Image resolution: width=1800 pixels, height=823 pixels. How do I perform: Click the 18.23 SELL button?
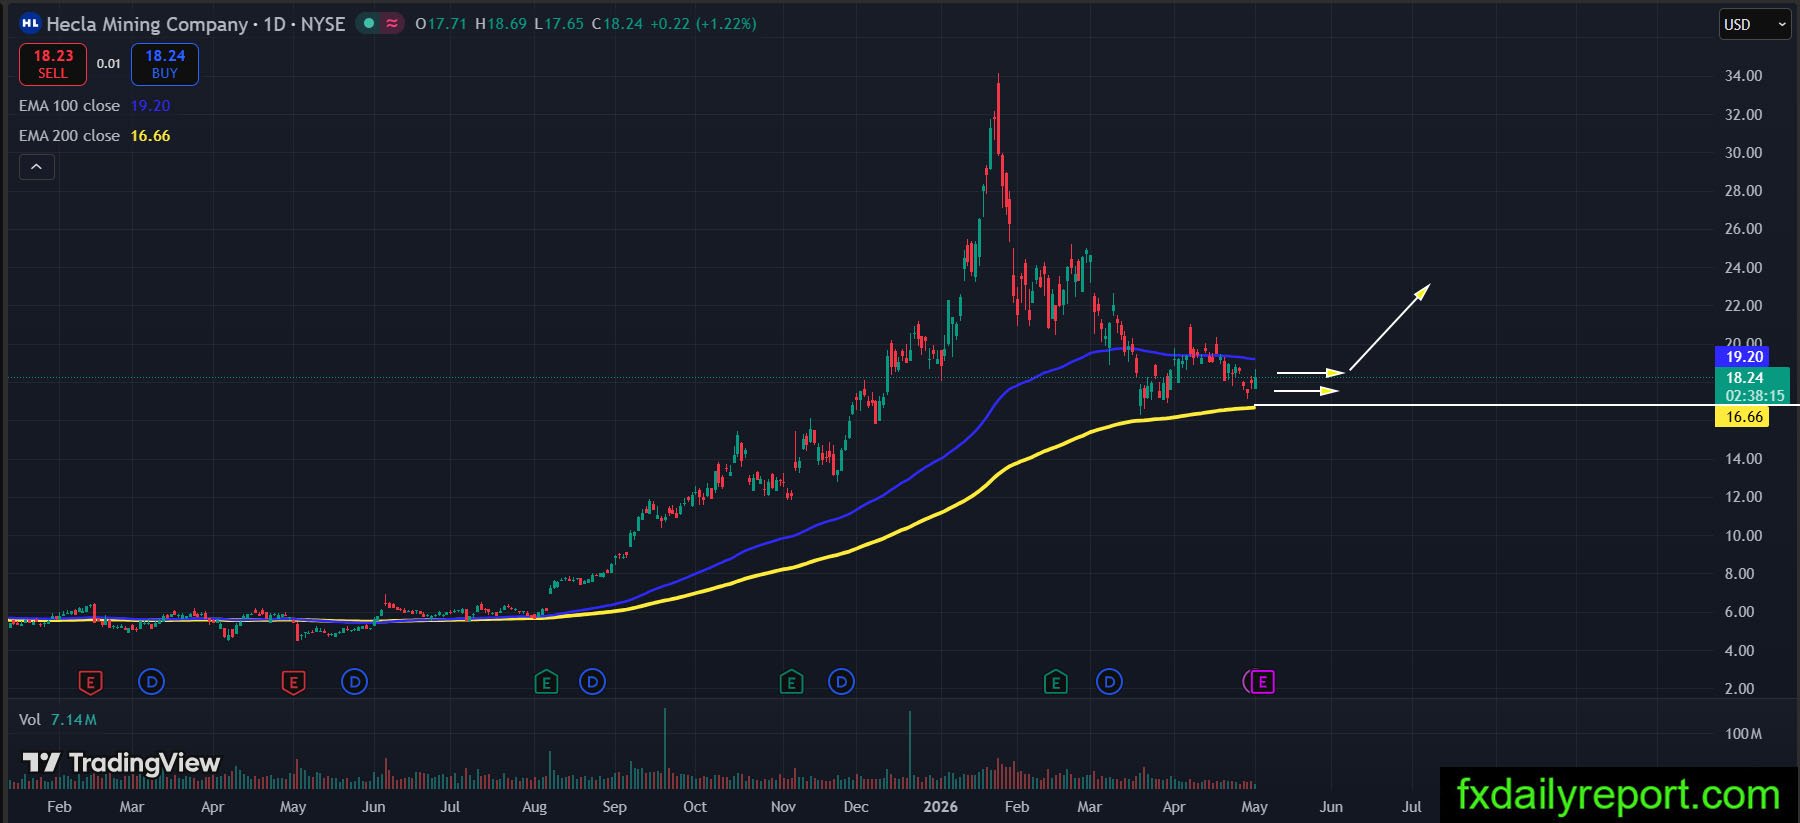coord(53,64)
